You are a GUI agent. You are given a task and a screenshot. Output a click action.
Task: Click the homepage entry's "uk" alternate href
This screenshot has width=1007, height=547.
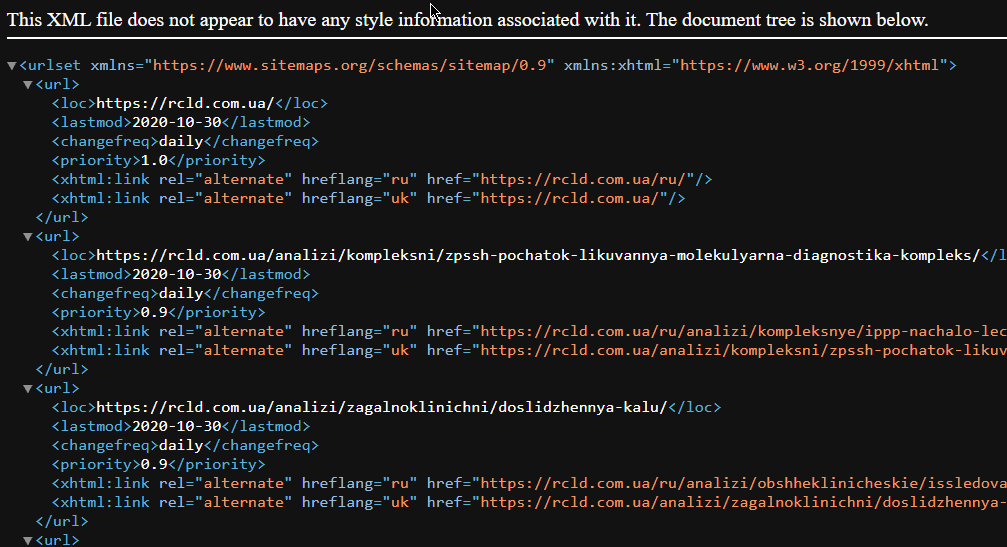(578, 198)
